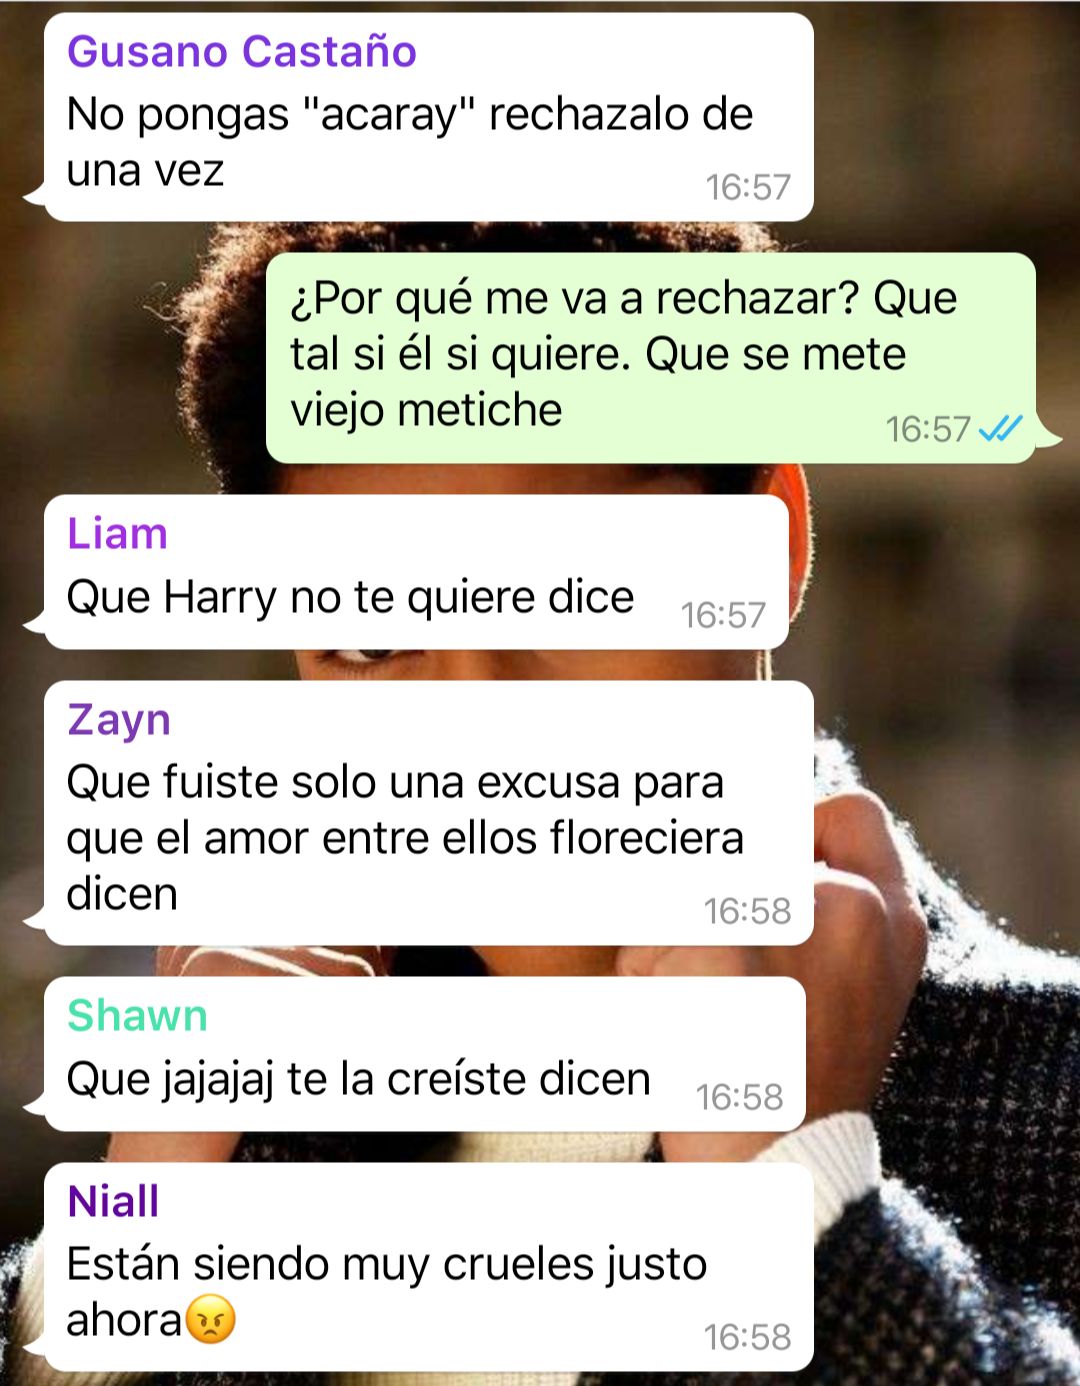Tap the 16:57 timestamp on the green bubble
The width and height of the screenshot is (1080, 1386).
click(x=928, y=429)
